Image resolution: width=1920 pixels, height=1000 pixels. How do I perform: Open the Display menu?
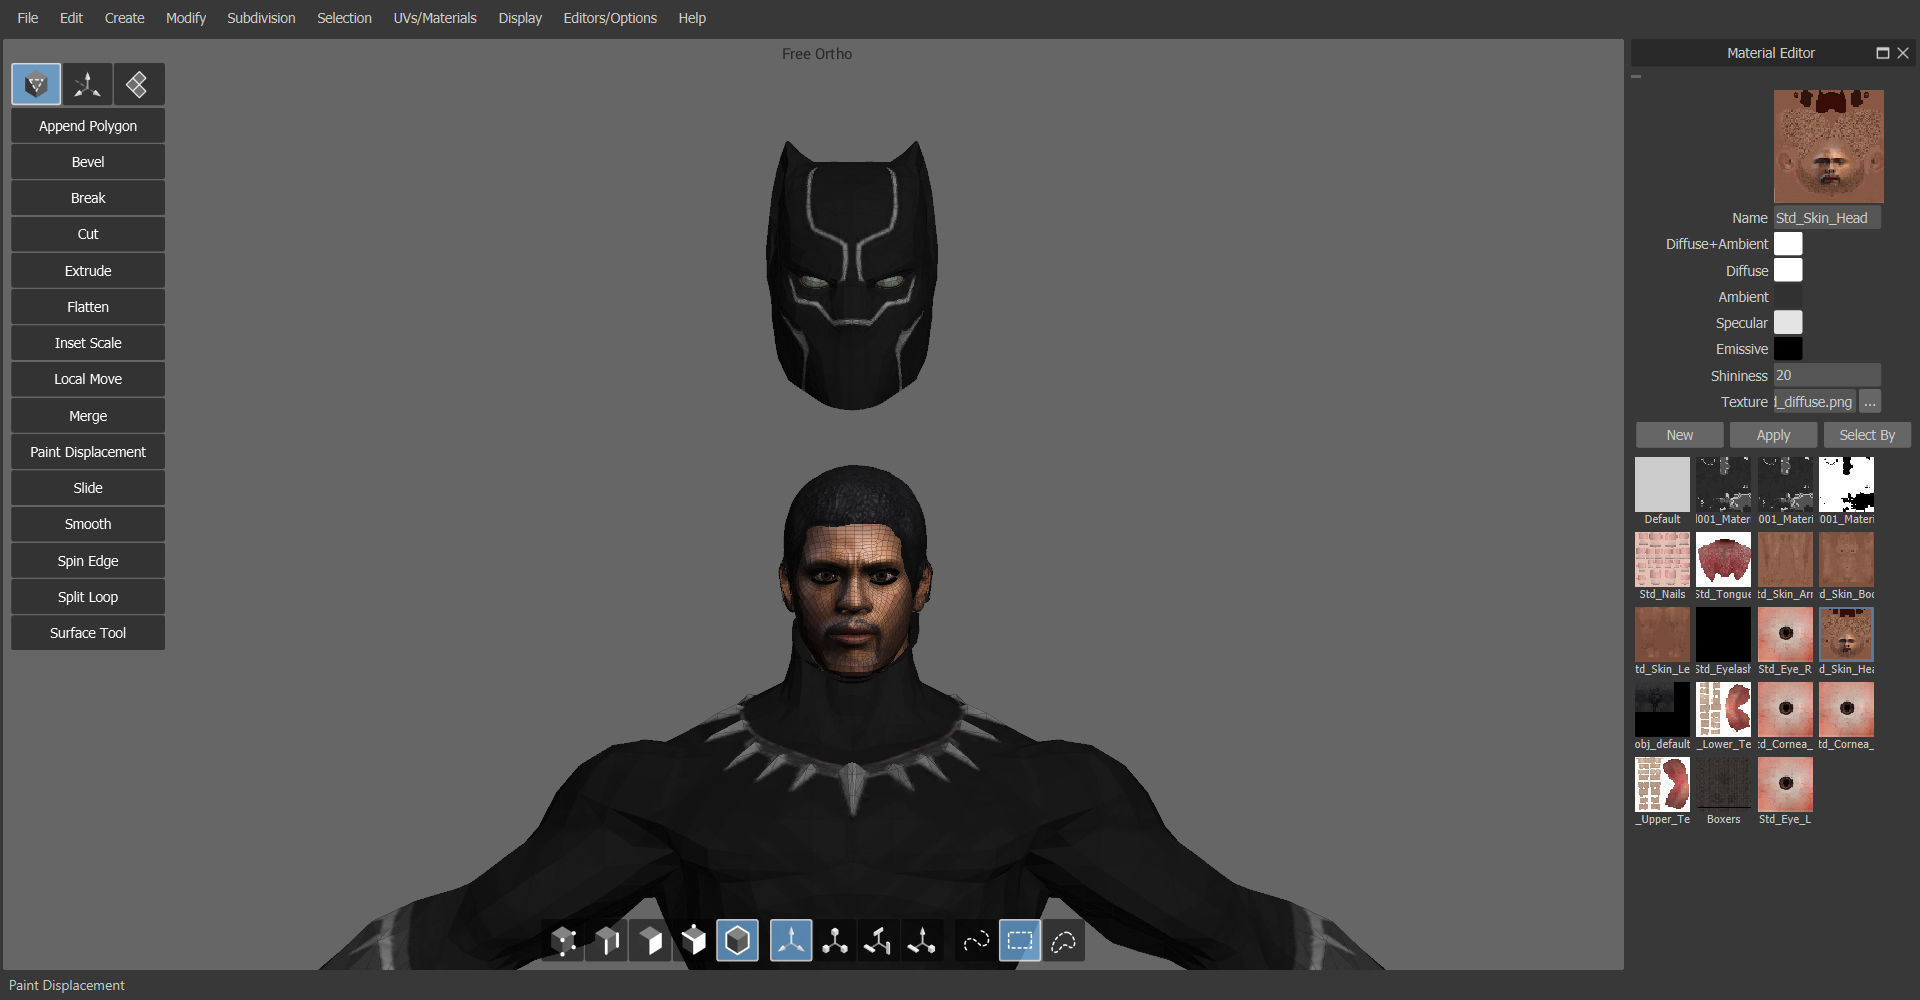[x=520, y=18]
